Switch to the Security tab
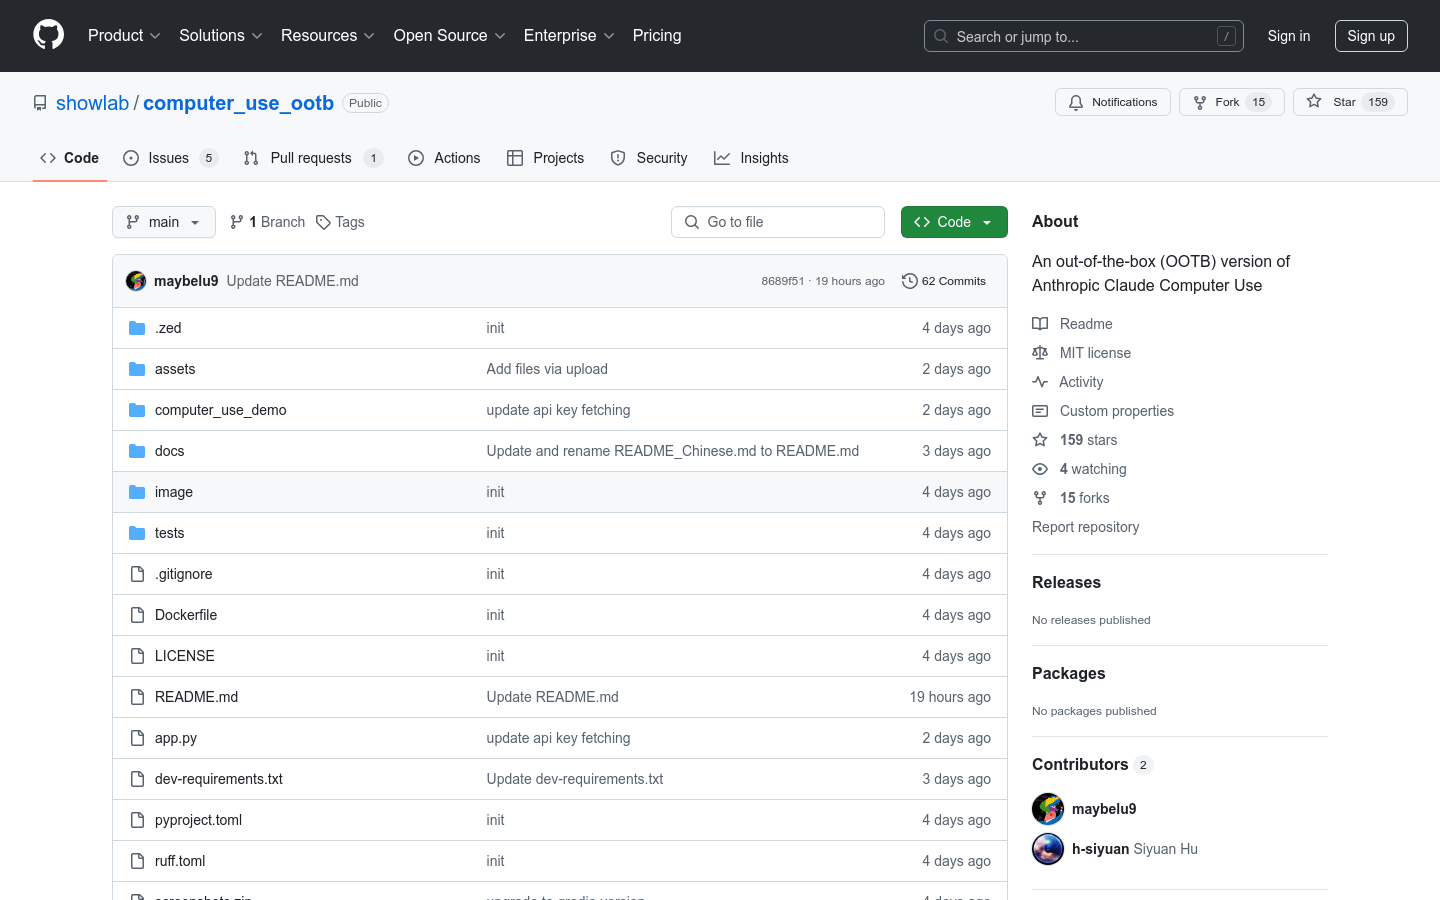The image size is (1440, 900). point(649,158)
